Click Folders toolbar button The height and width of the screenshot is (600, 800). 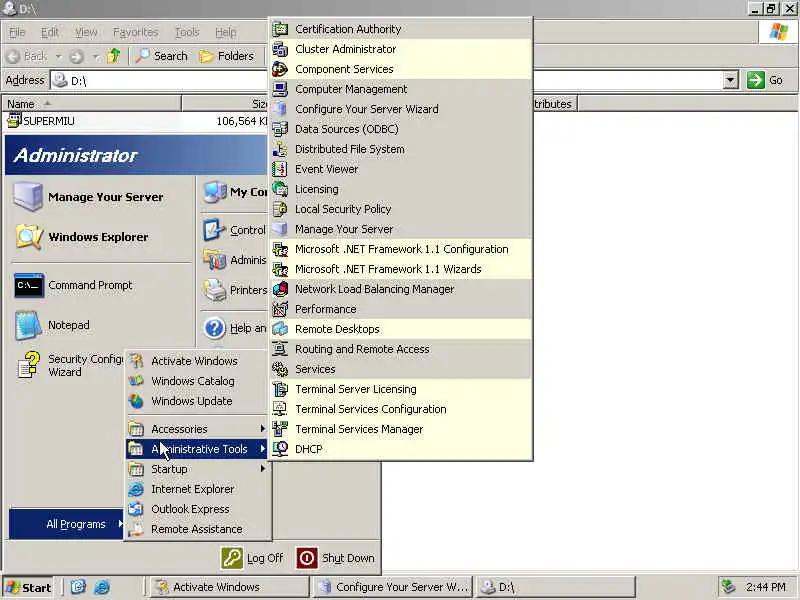tap(227, 56)
